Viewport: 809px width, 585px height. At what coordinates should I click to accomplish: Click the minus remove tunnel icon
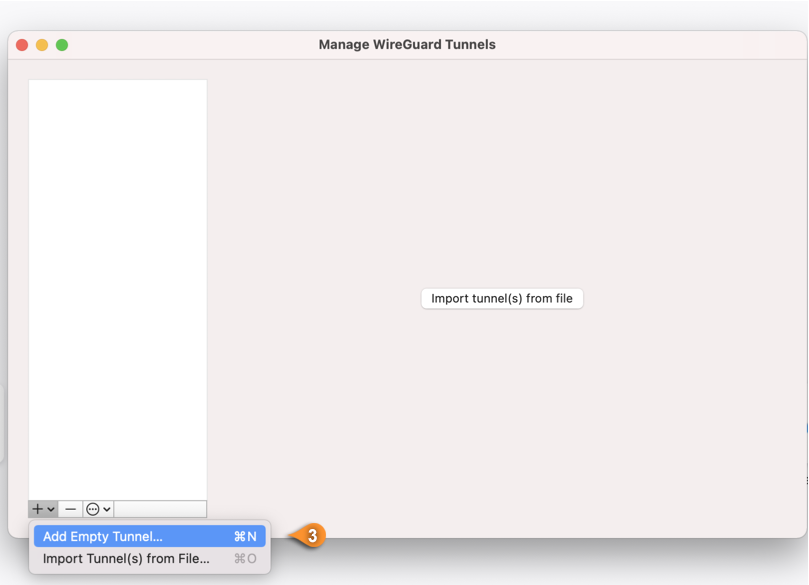click(x=71, y=509)
